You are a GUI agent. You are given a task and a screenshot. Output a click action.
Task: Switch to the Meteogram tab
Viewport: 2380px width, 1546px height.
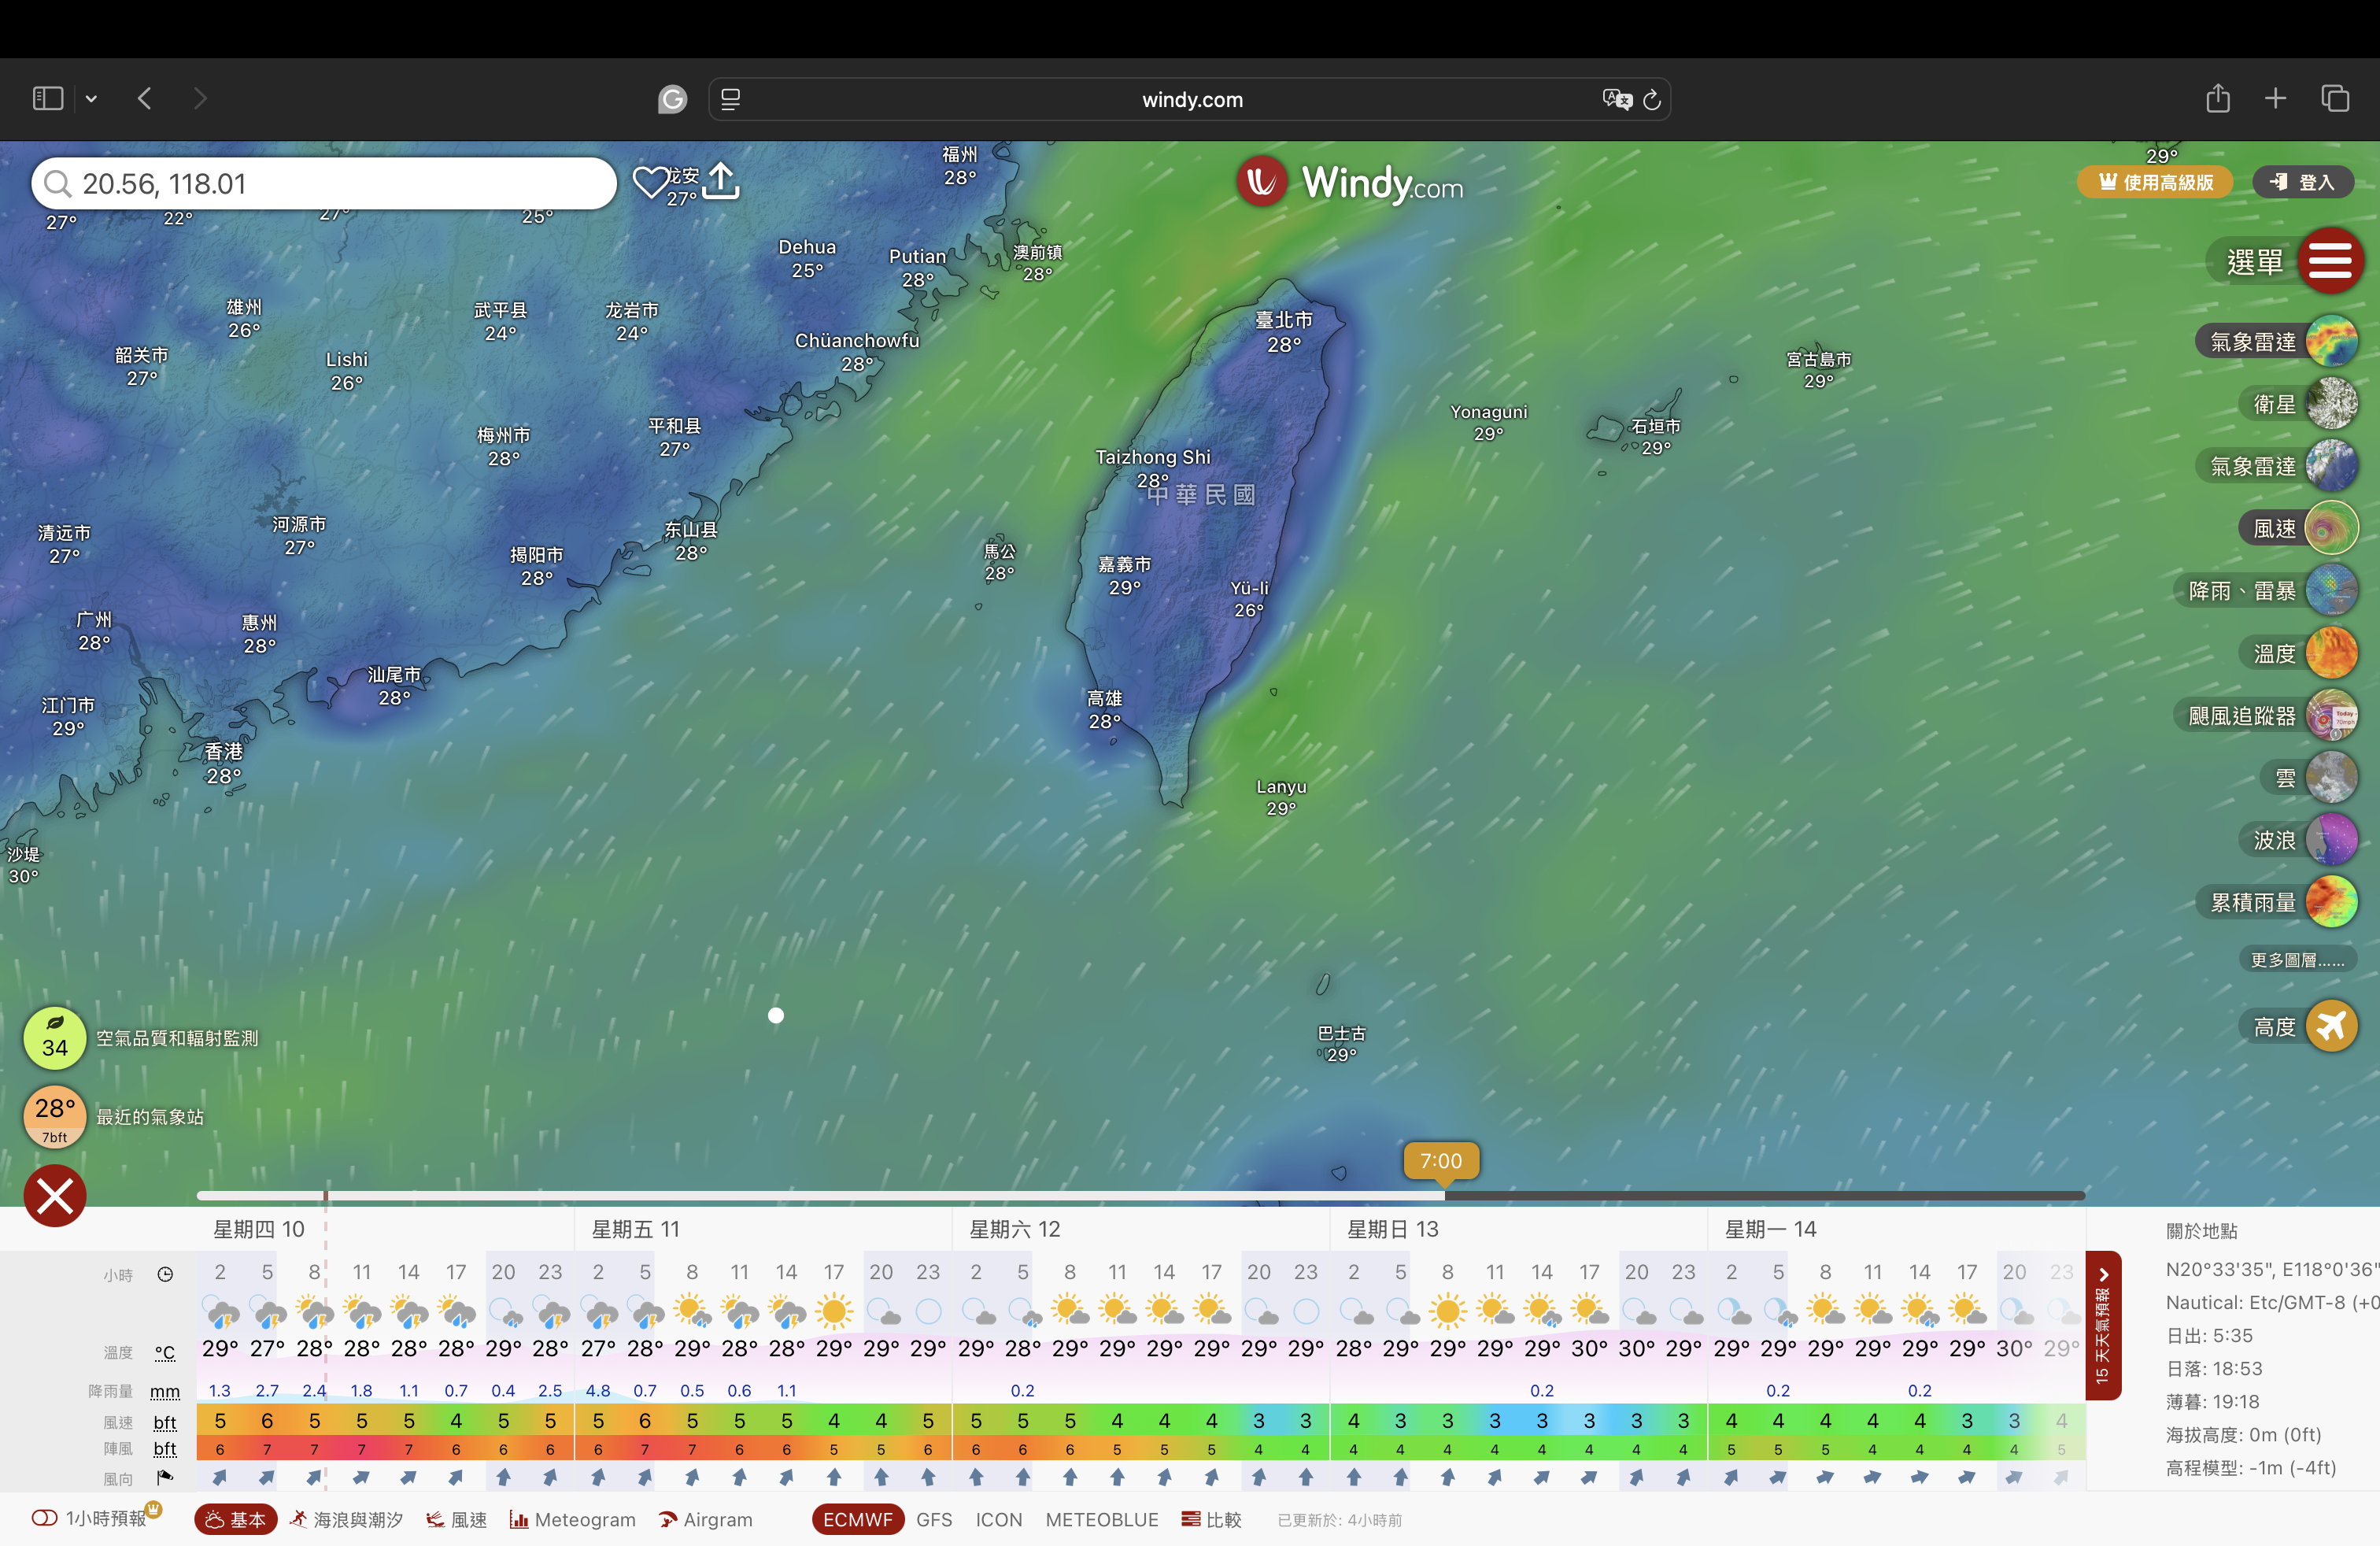pyautogui.click(x=573, y=1519)
